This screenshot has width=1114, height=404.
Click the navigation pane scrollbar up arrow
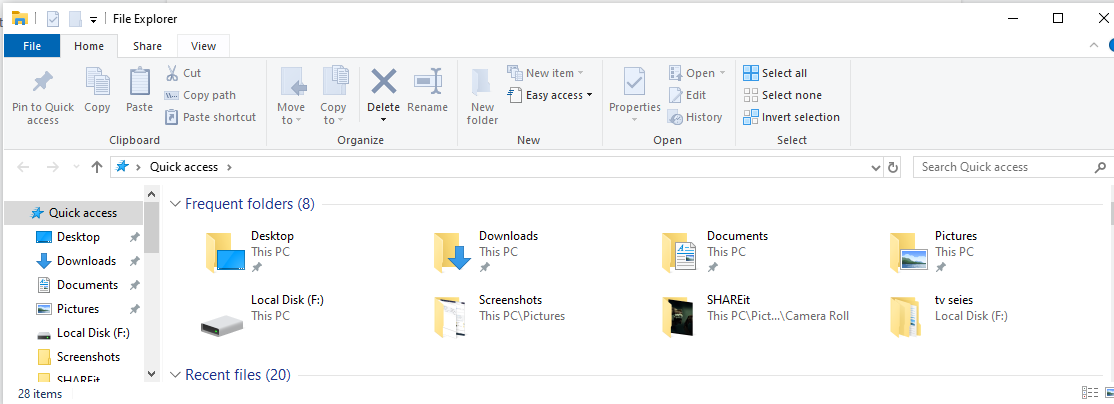tap(151, 193)
